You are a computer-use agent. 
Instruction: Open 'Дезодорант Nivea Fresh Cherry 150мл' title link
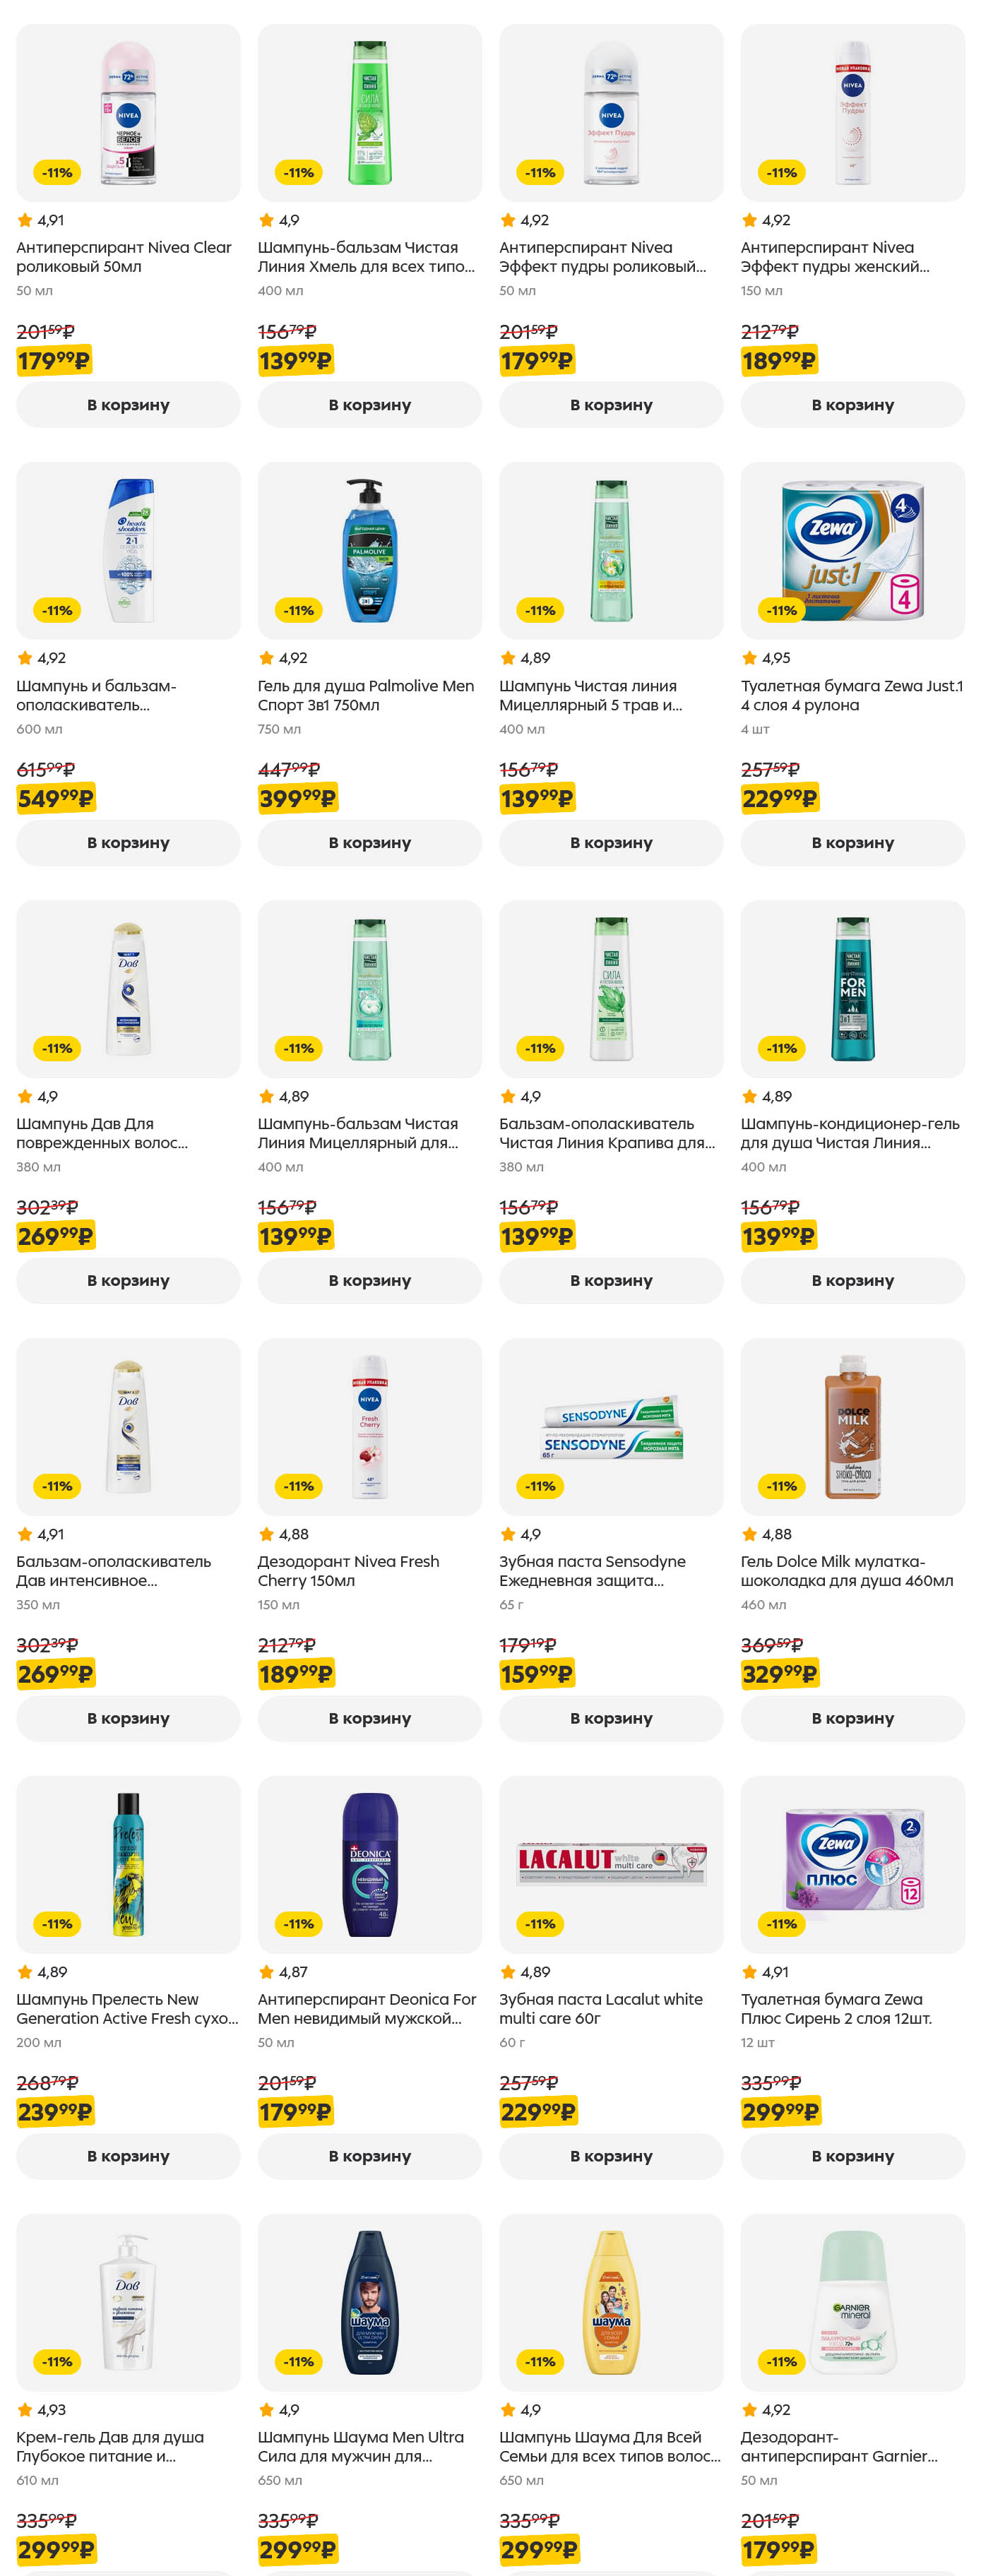tap(348, 1571)
